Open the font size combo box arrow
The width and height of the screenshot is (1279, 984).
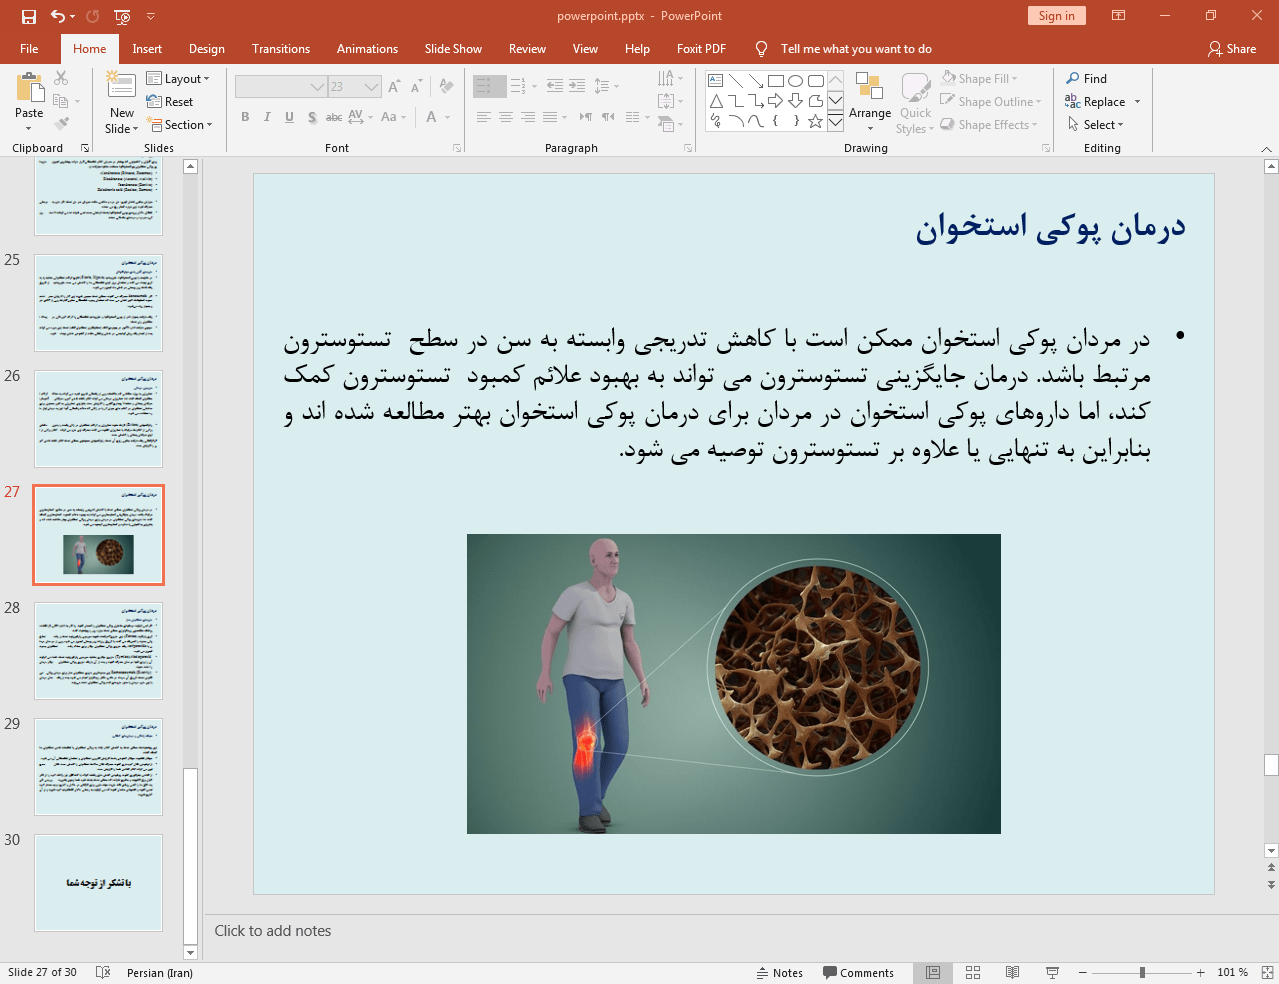pos(372,87)
